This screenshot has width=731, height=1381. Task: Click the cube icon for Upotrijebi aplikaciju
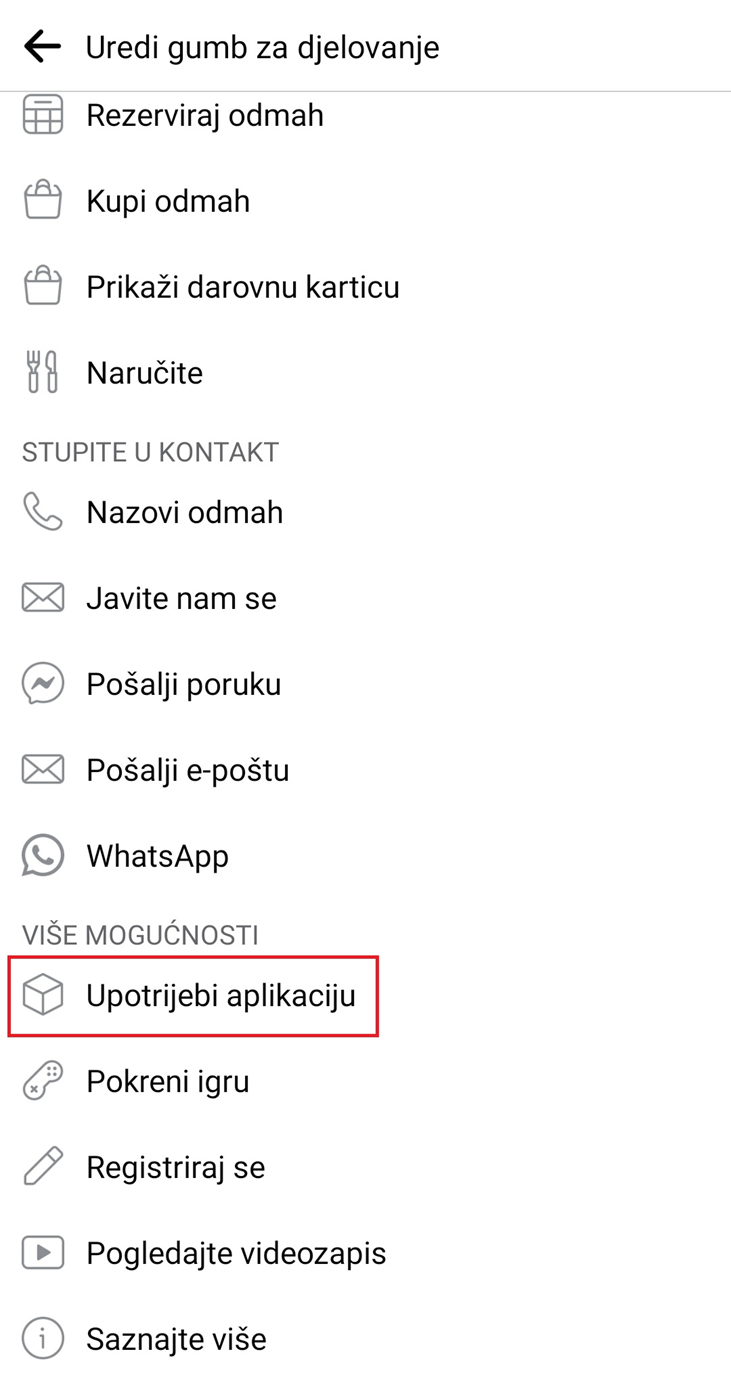coord(43,996)
